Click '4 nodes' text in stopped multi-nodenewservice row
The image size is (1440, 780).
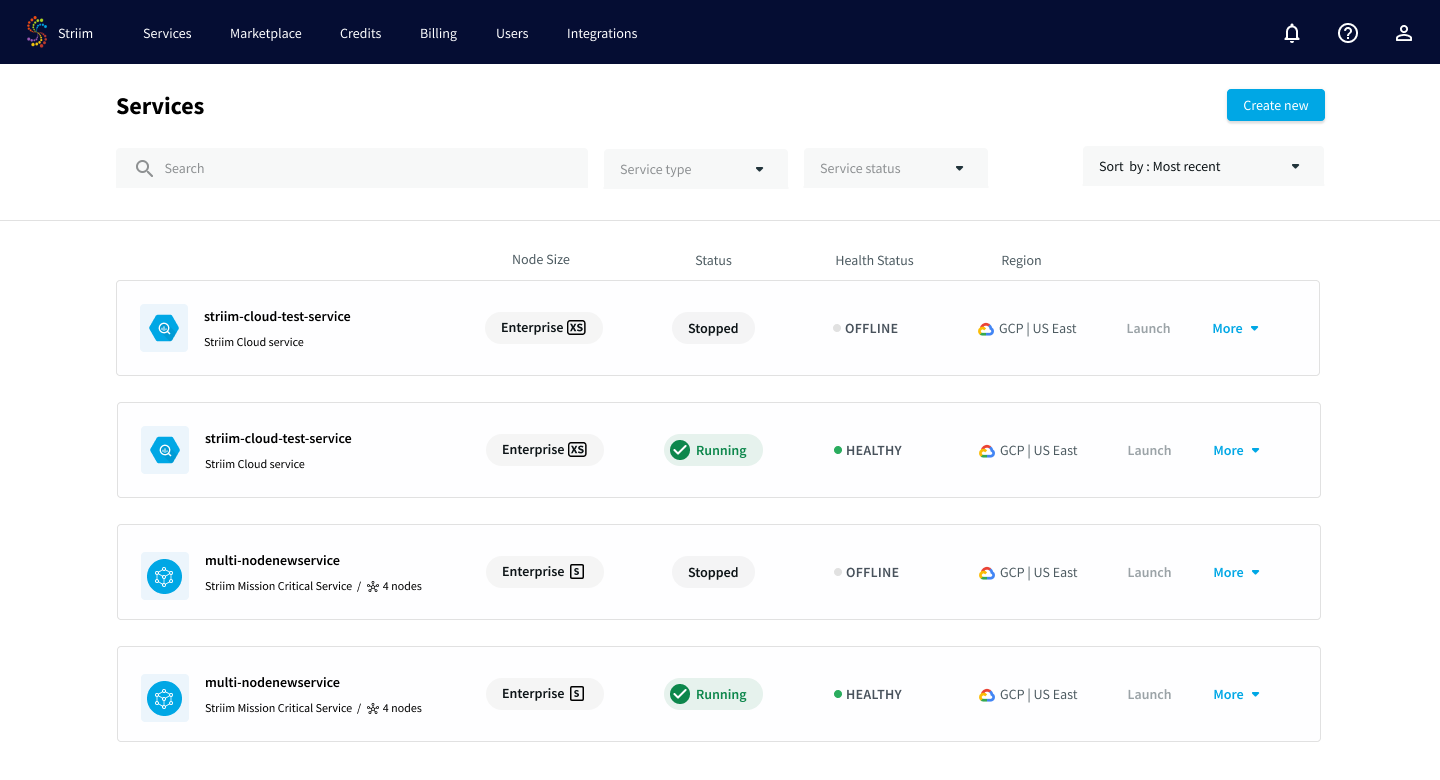(402, 586)
